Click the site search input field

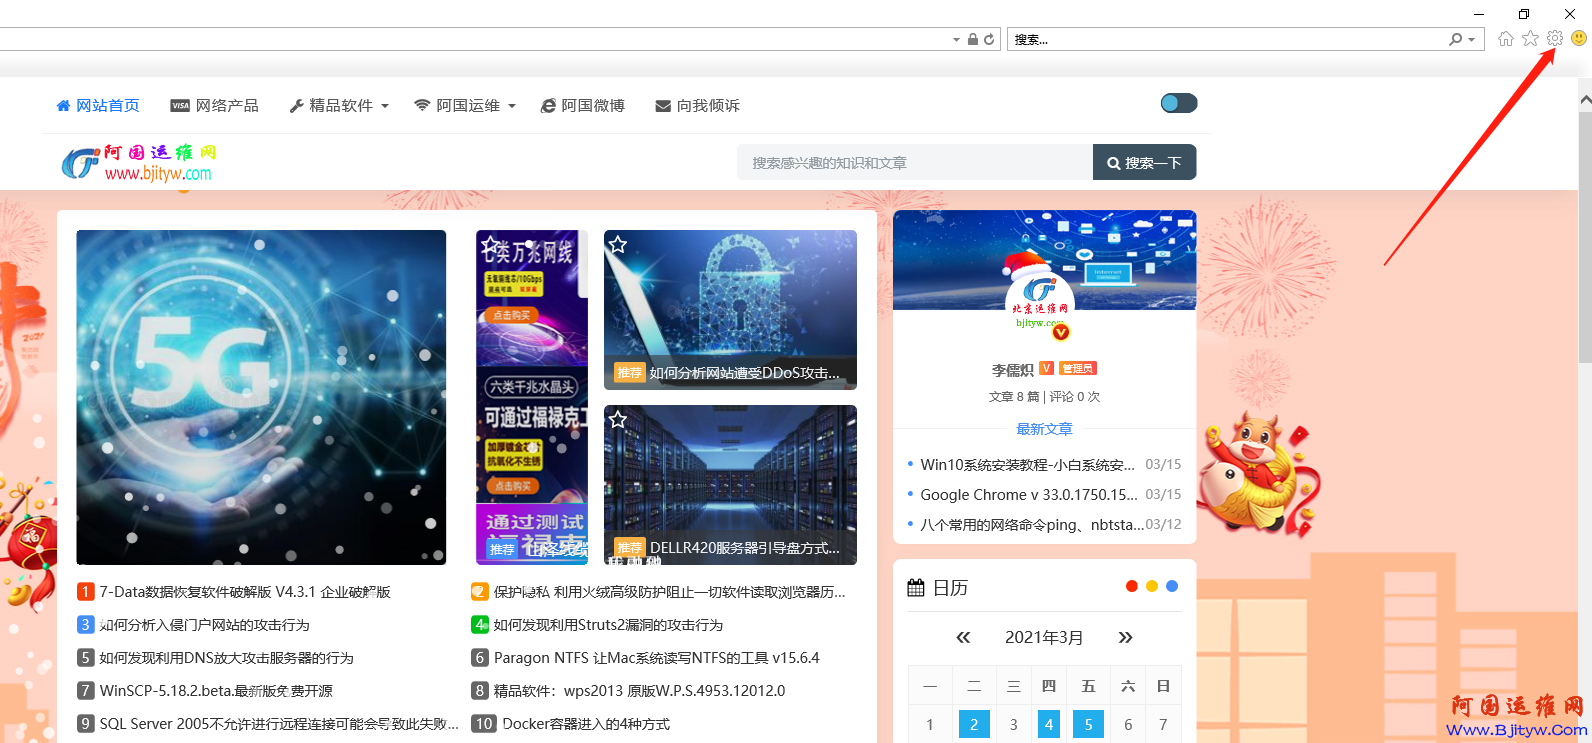914,162
